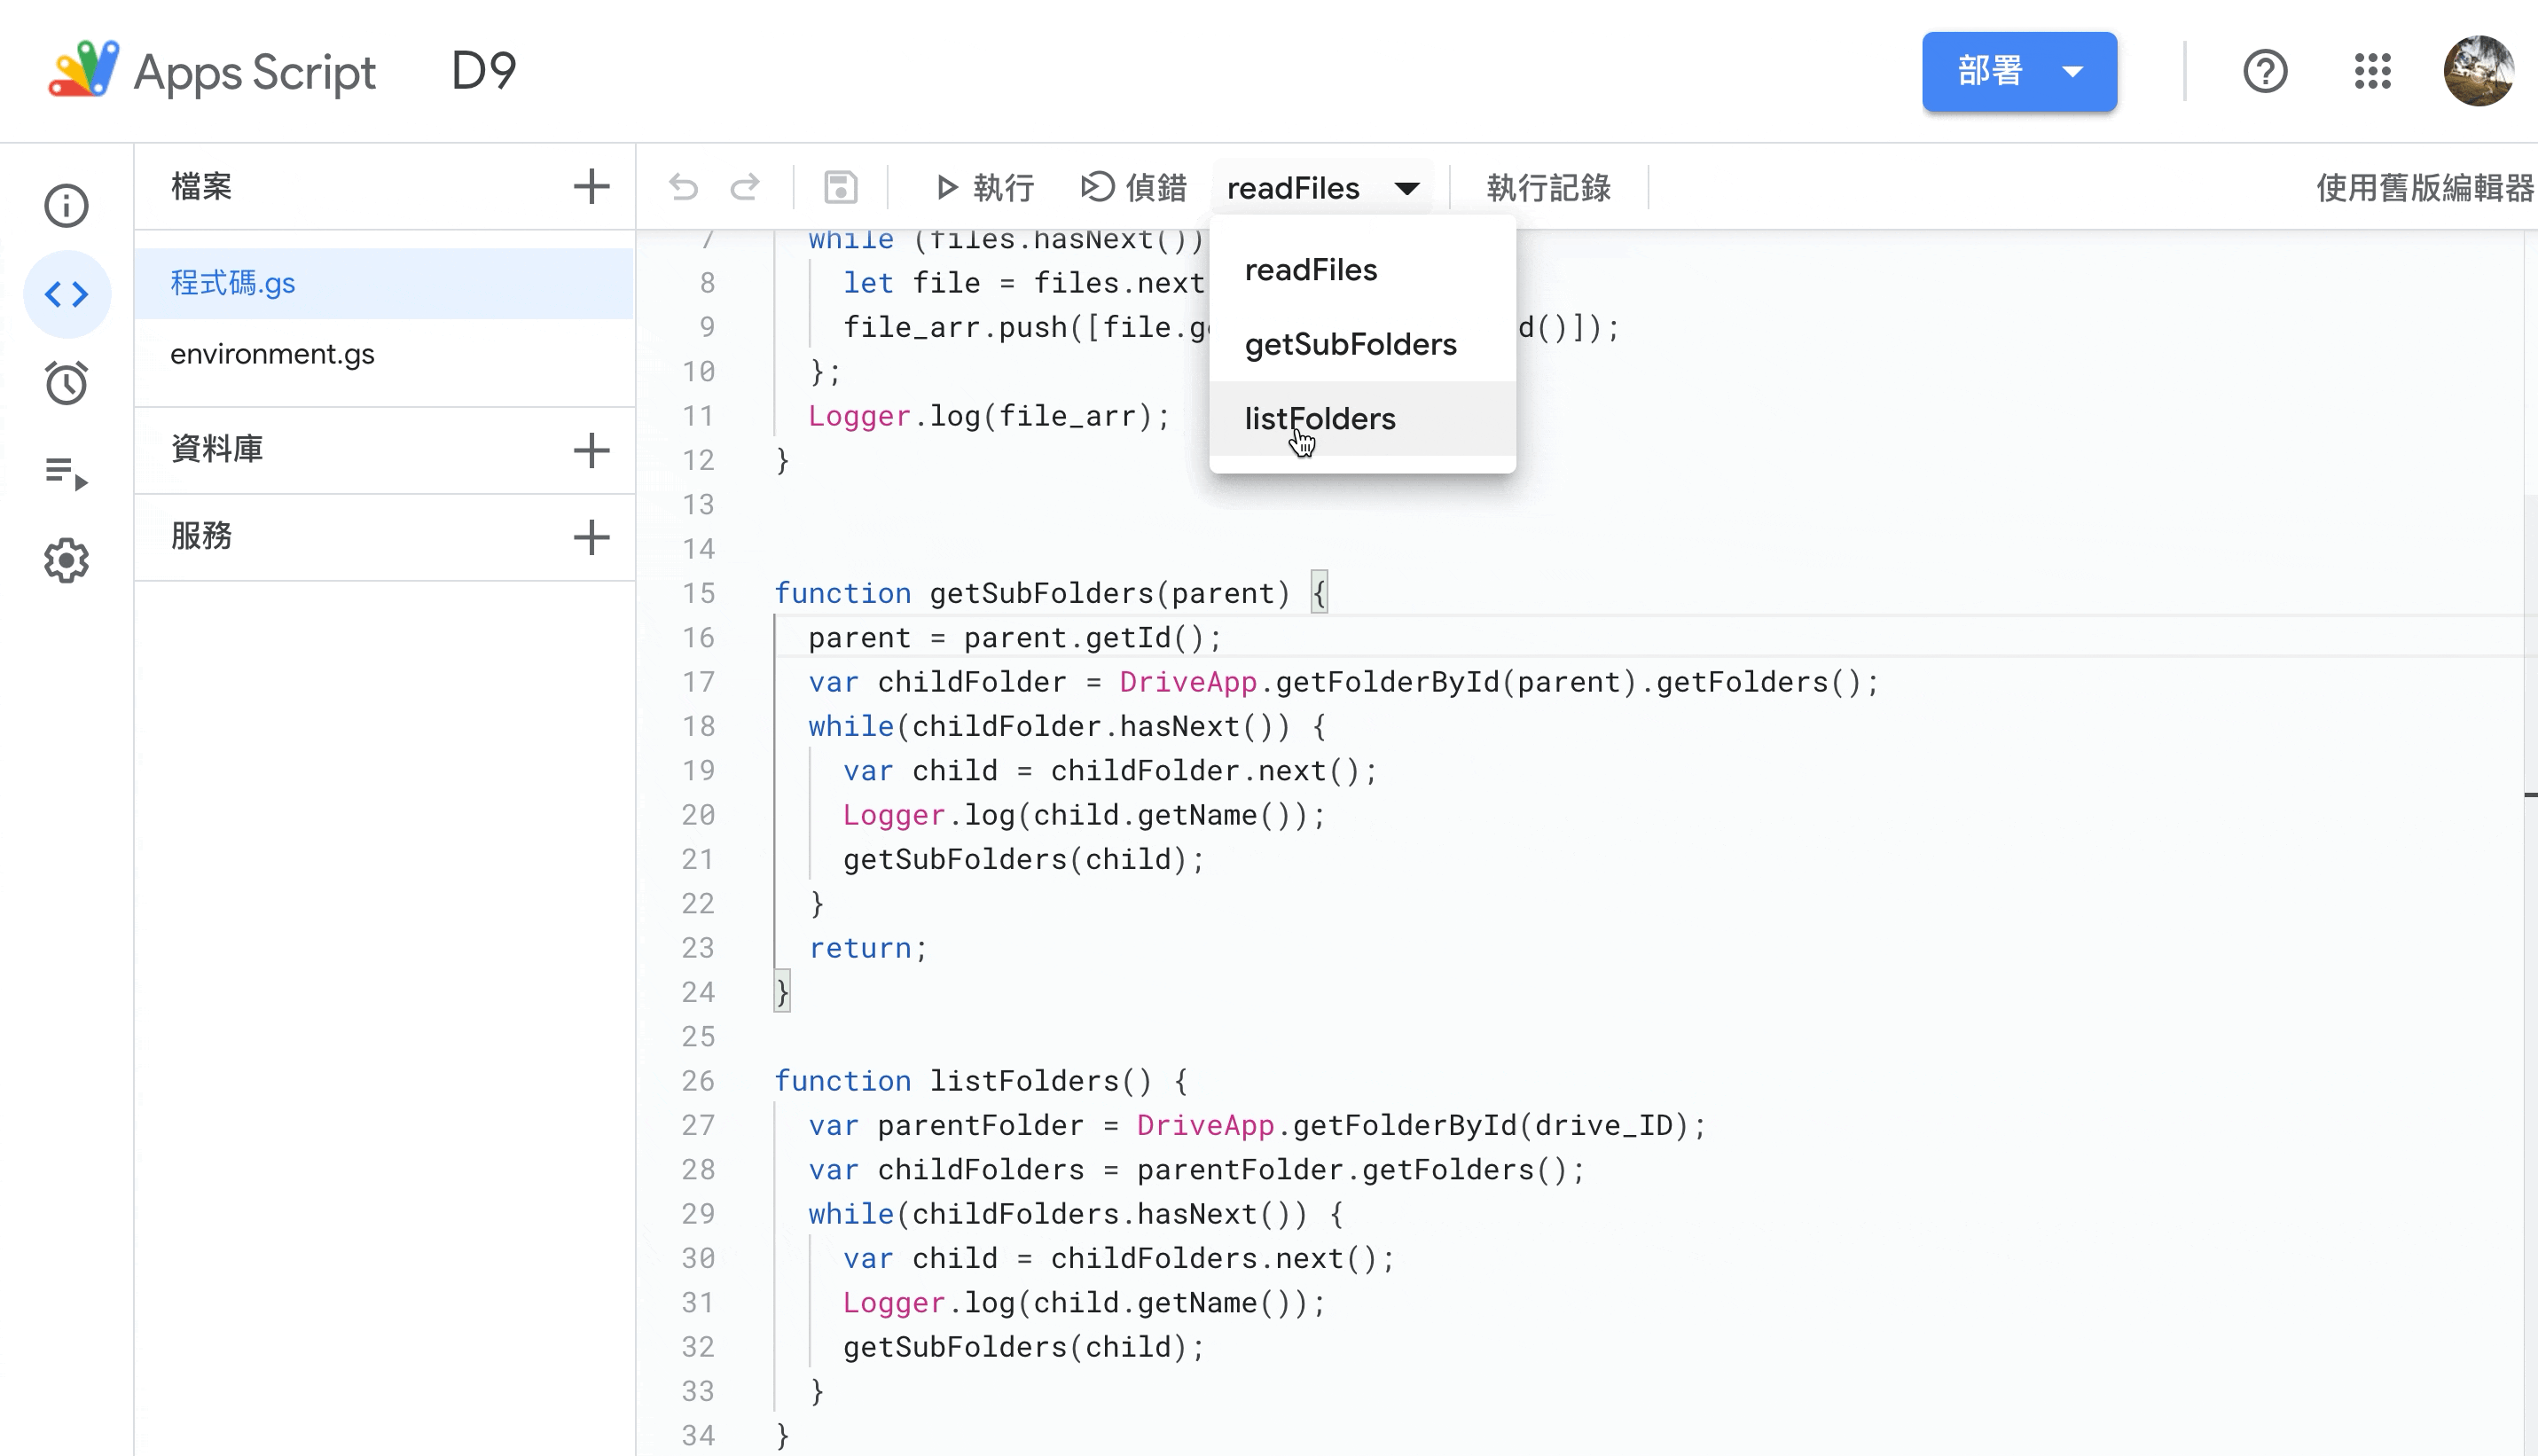Open project settings gear icon
Image resolution: width=2538 pixels, height=1456 pixels.
click(66, 560)
